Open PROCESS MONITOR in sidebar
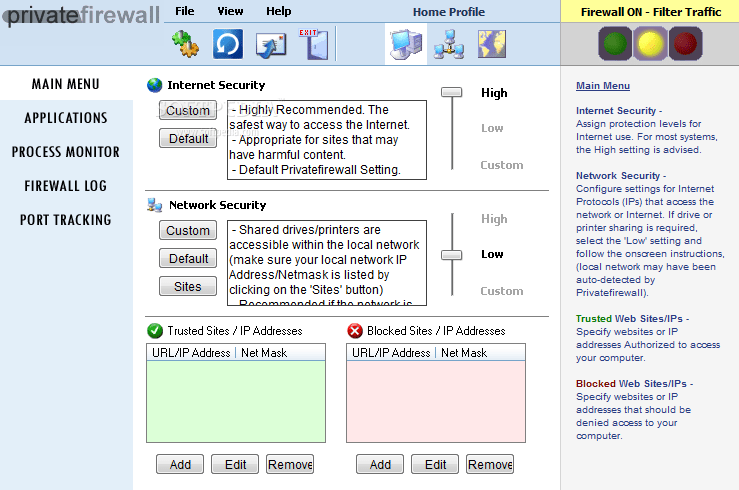The width and height of the screenshot is (739, 490). pos(66,152)
